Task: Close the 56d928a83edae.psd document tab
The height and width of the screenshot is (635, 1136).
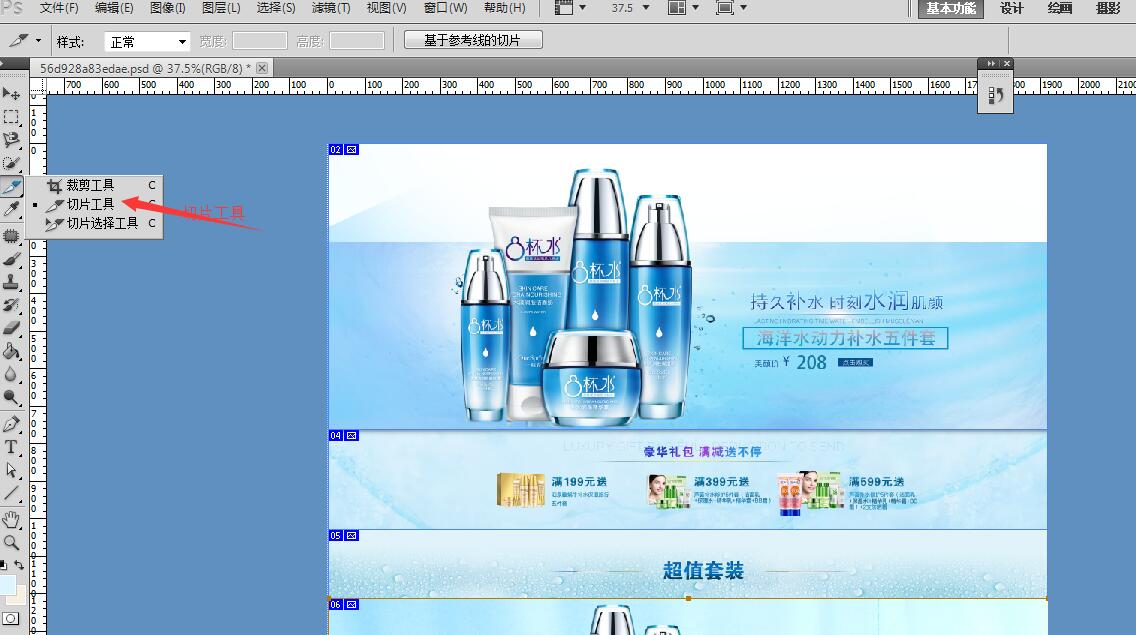Action: (x=262, y=68)
